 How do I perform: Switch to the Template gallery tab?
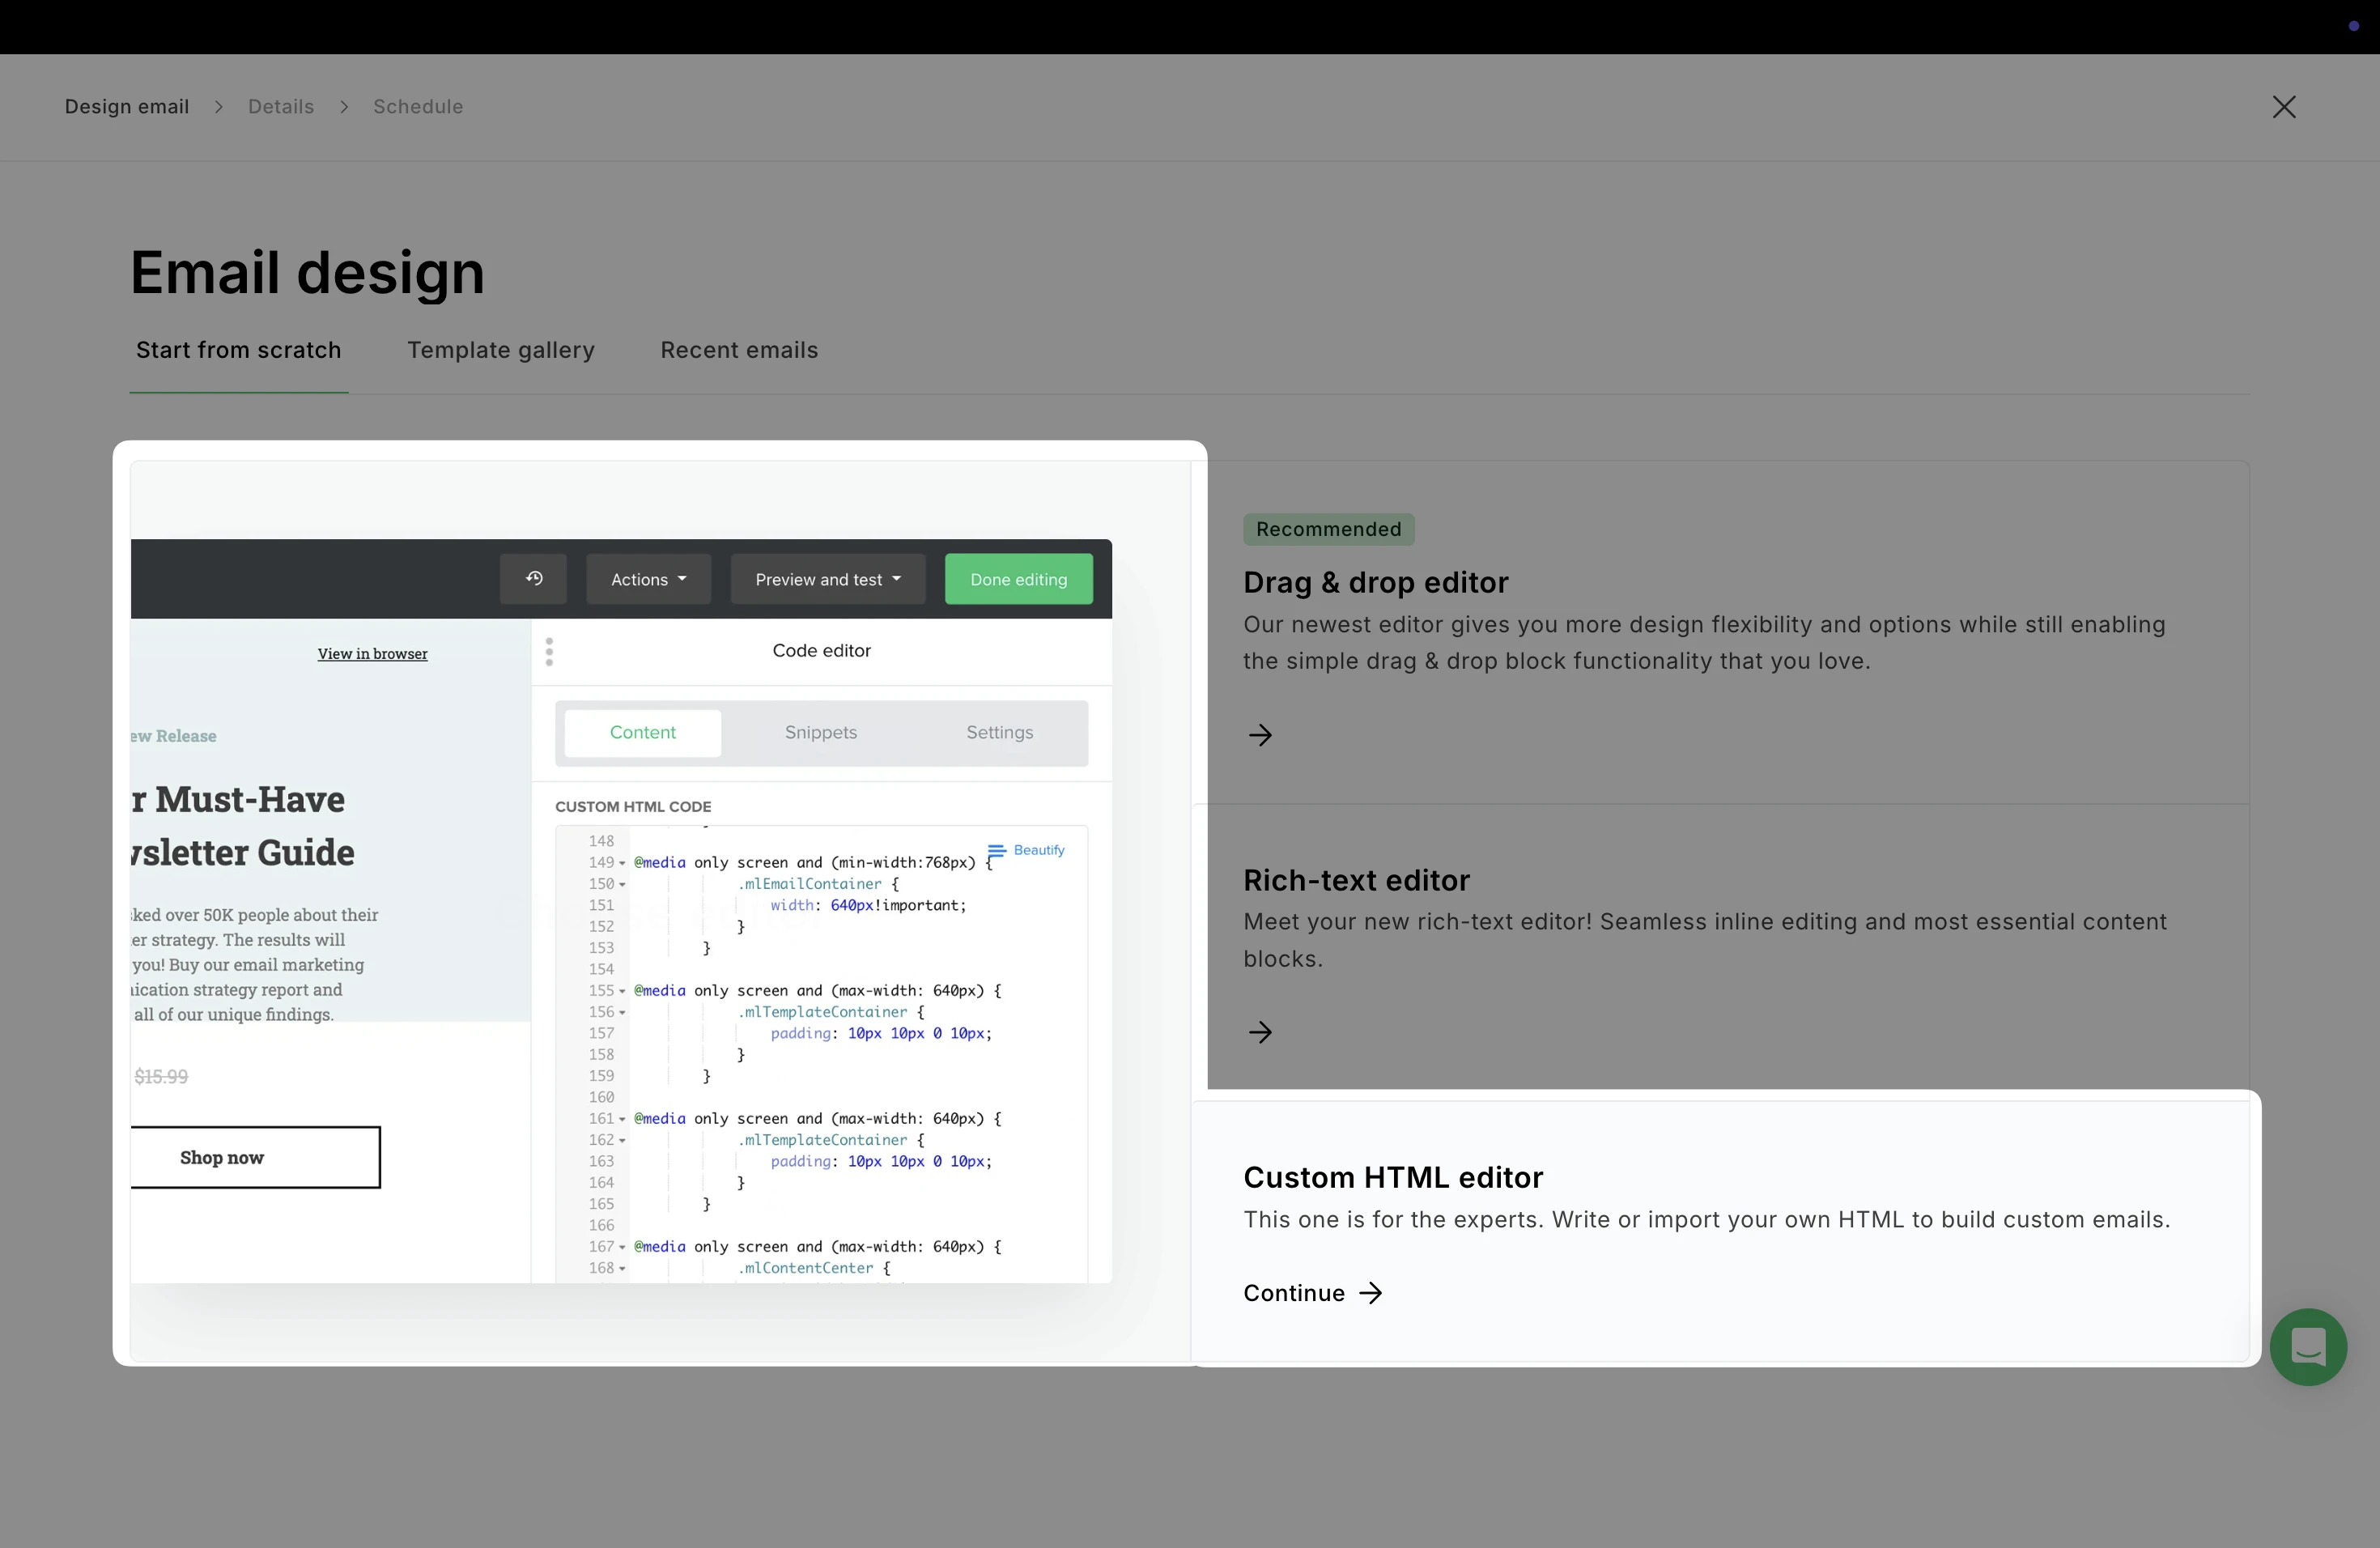click(x=500, y=350)
